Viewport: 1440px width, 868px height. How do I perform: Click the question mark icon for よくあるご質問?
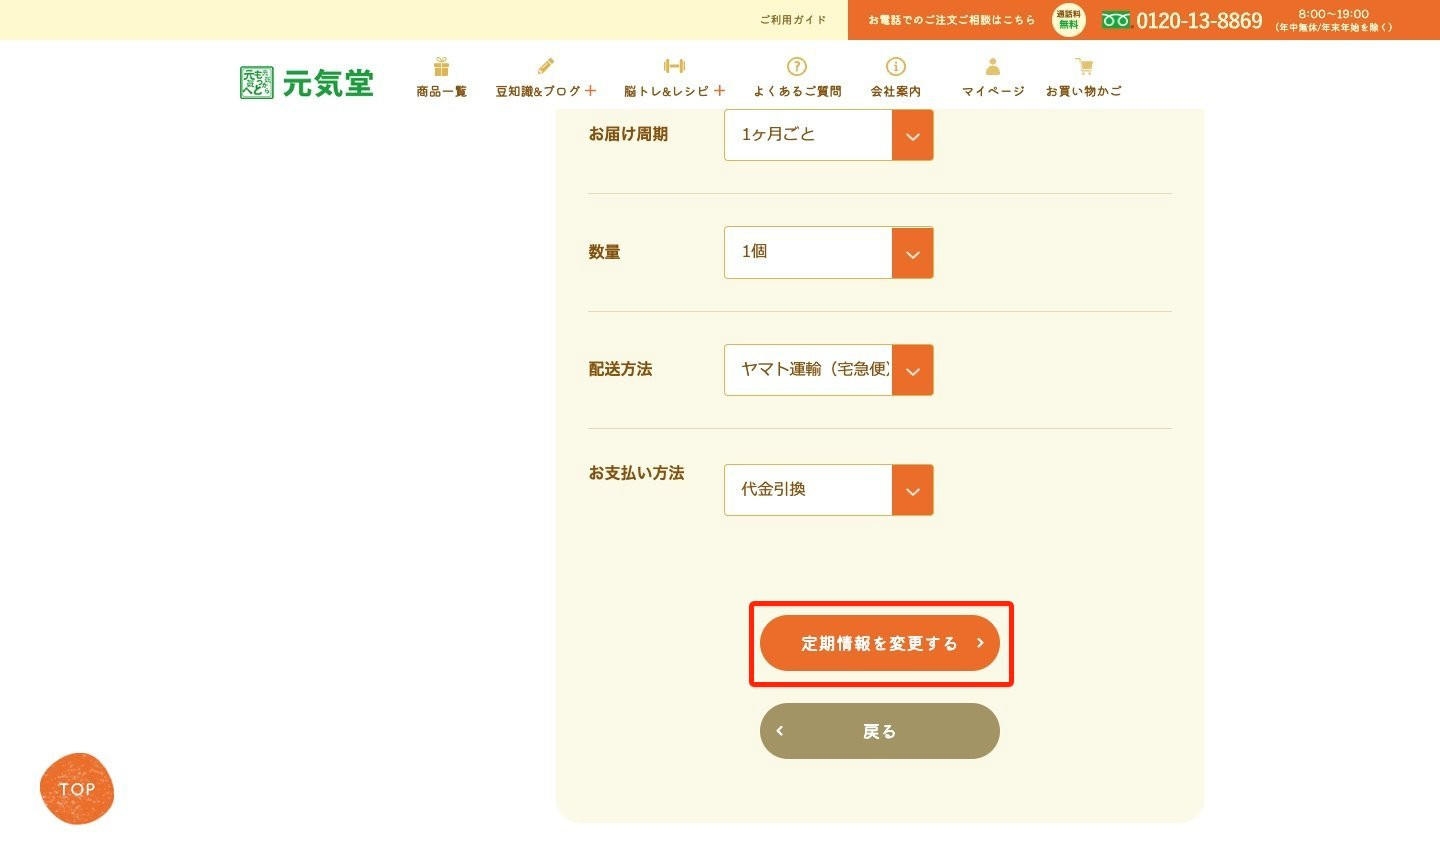[797, 67]
